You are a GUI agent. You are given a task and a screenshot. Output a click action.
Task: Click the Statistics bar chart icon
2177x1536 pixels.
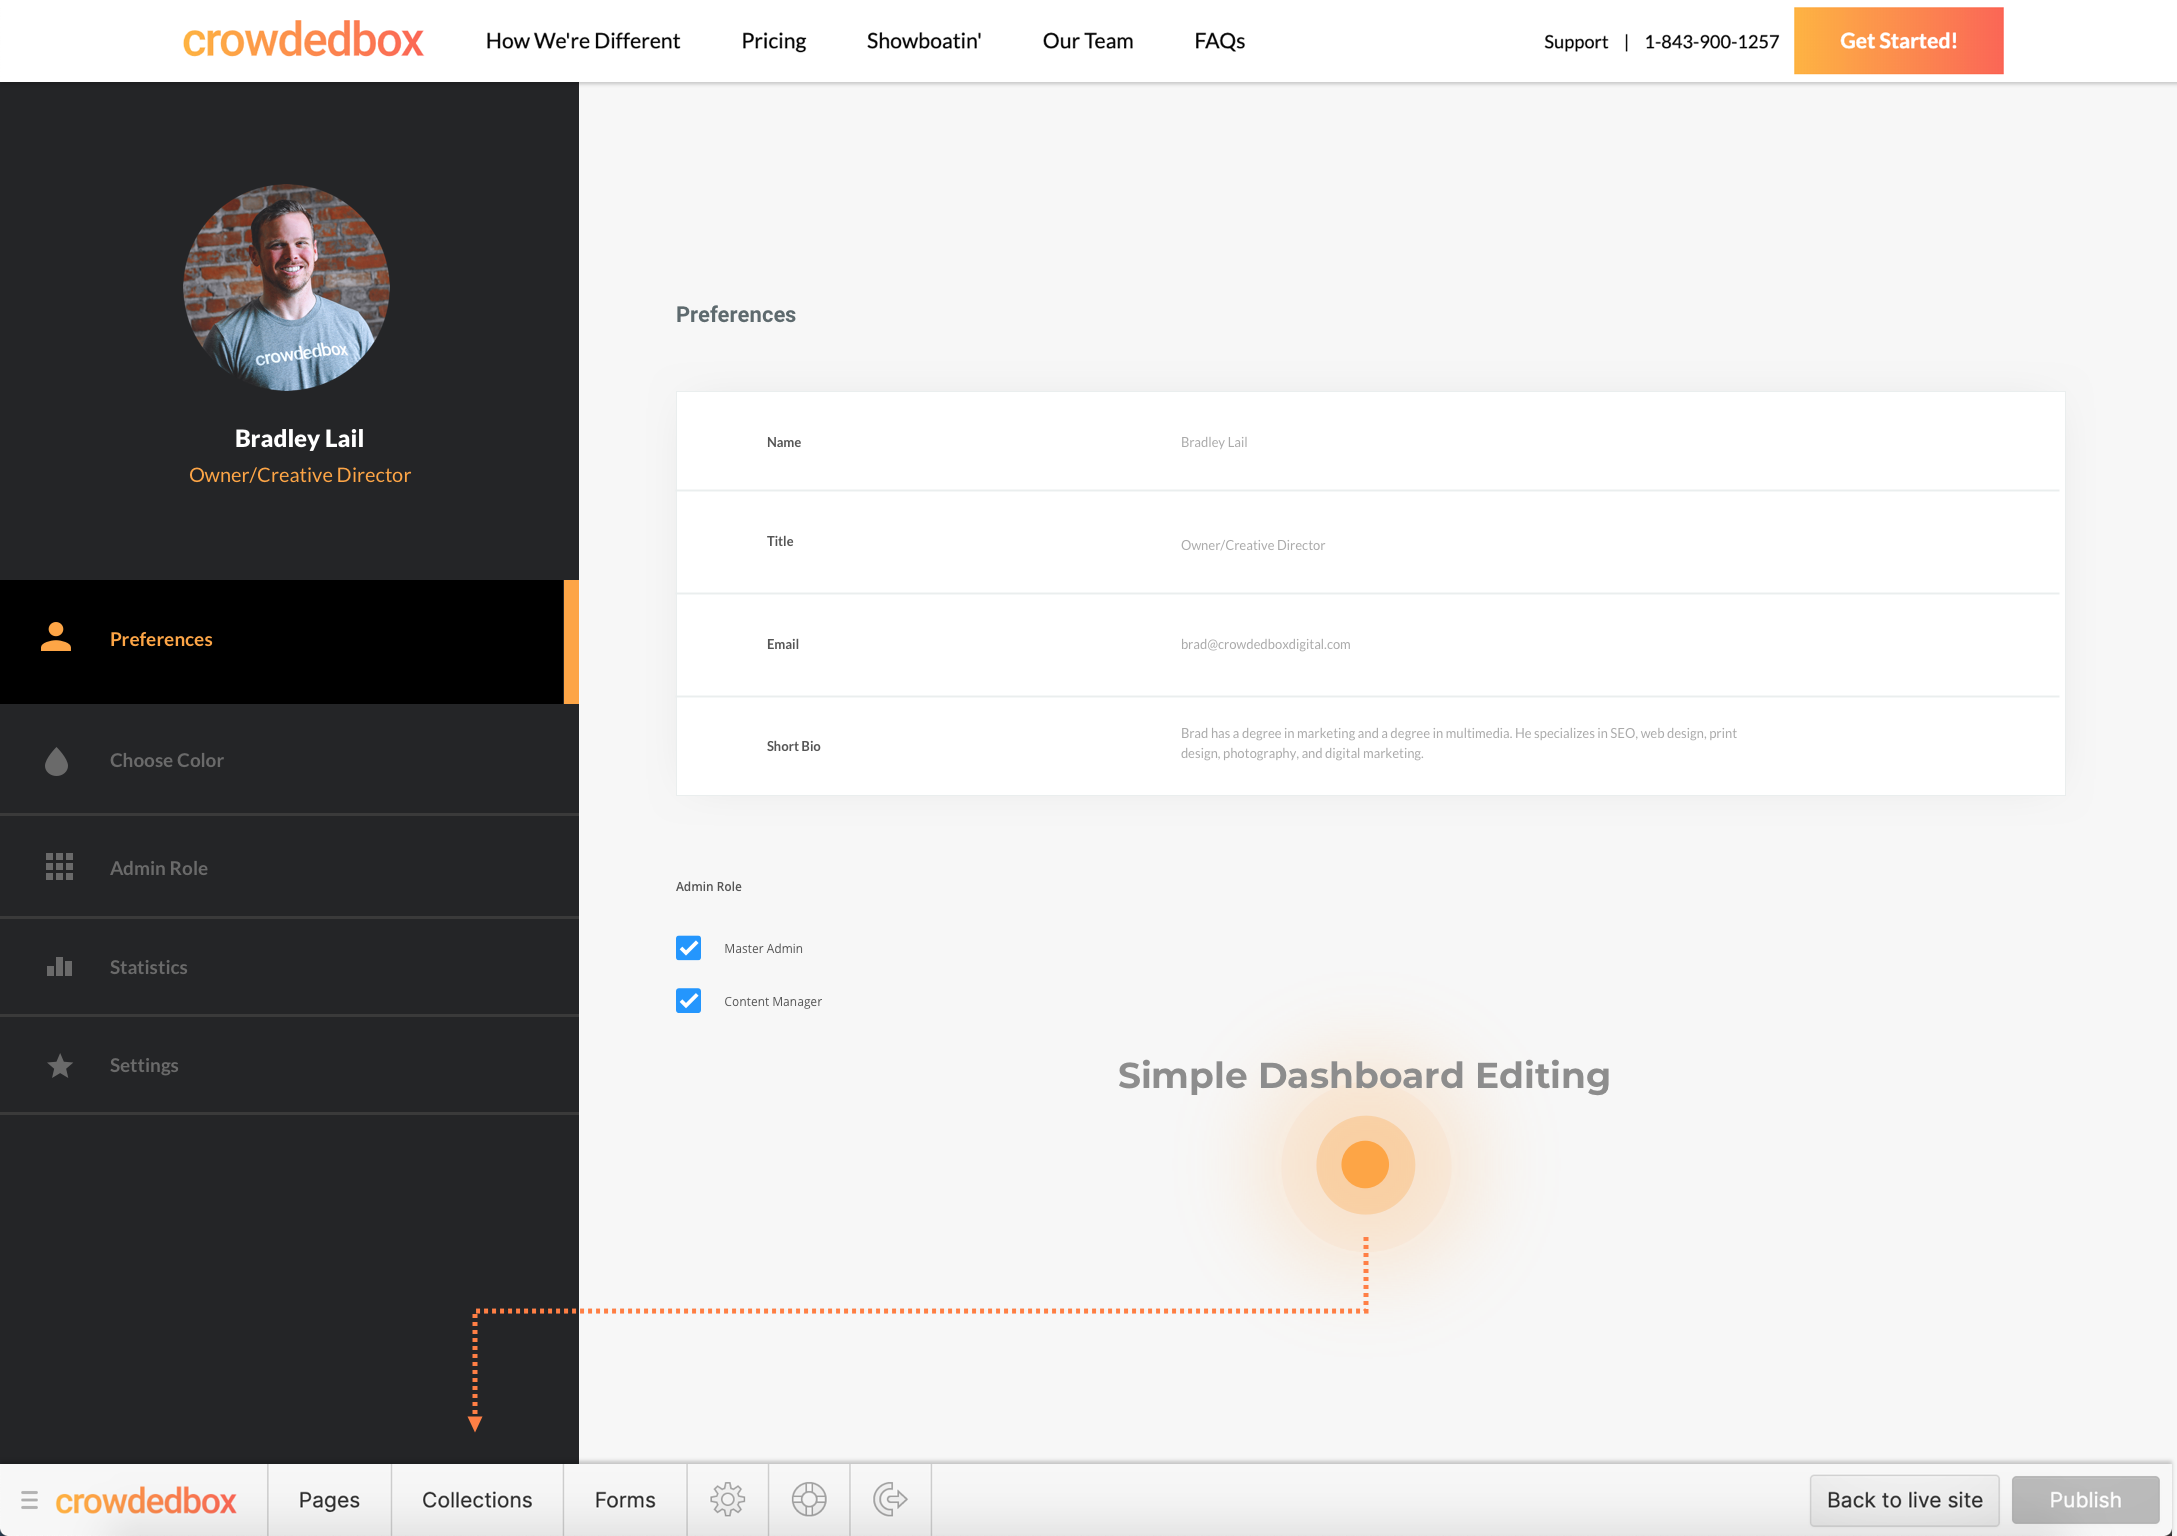pyautogui.click(x=59, y=967)
